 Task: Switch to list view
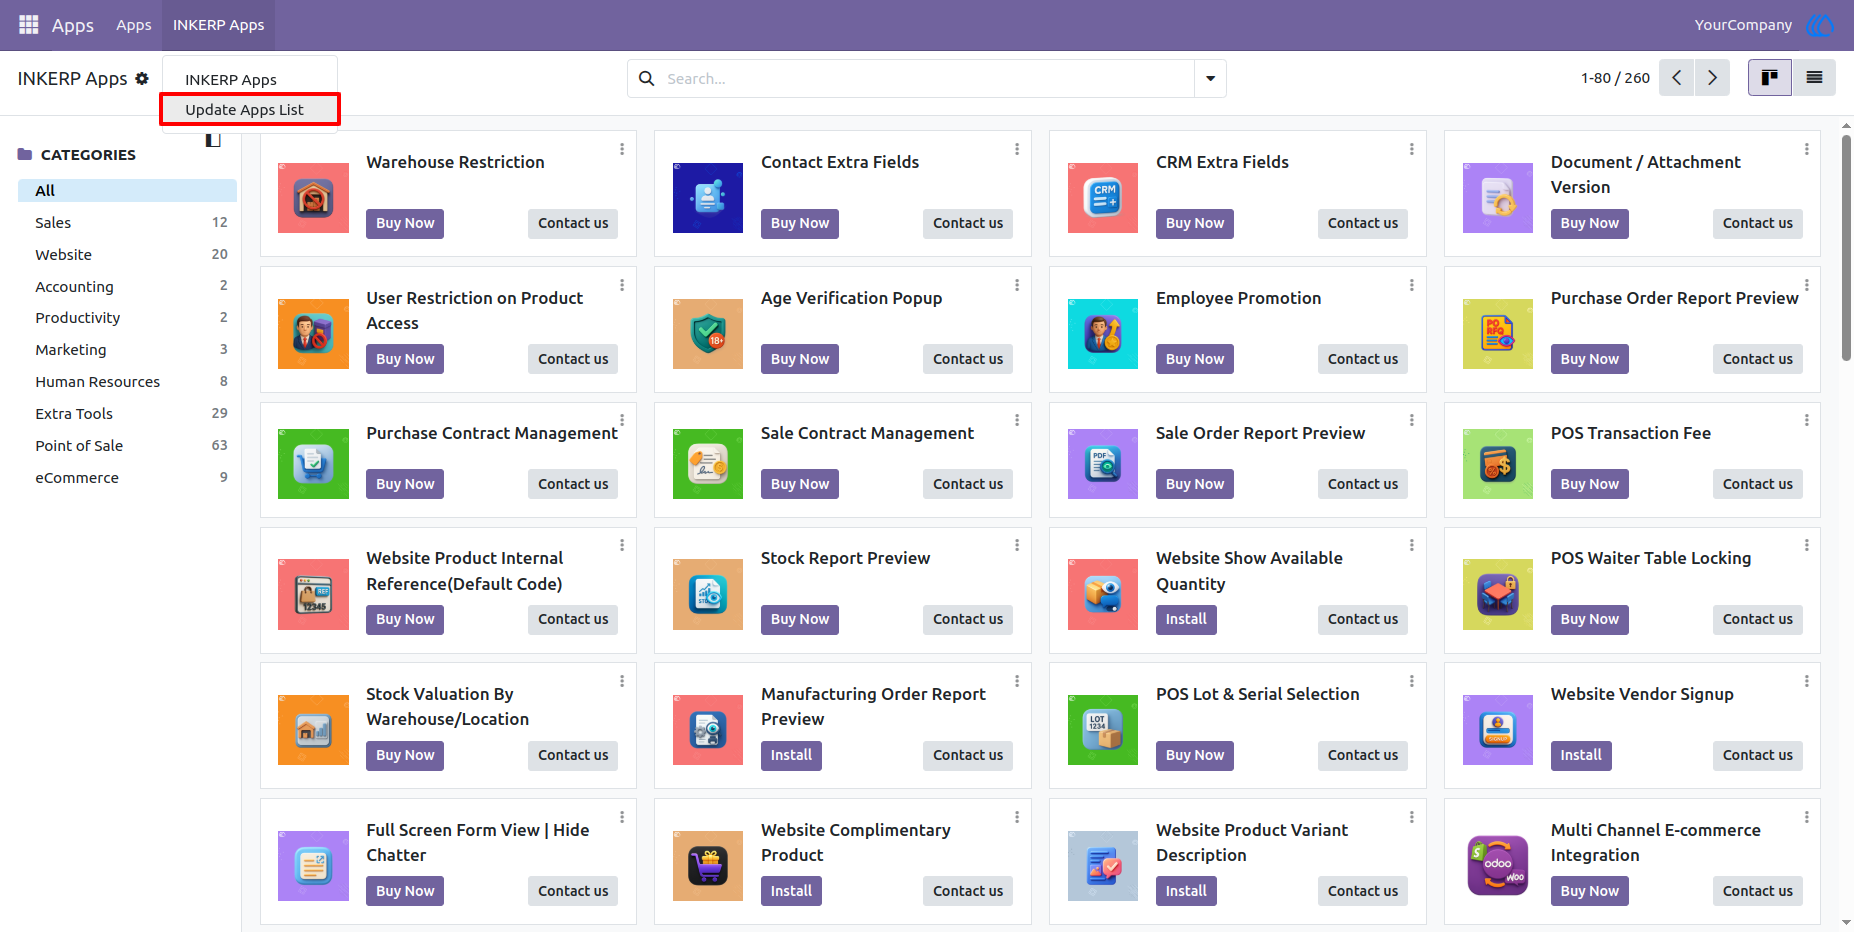pos(1813,77)
